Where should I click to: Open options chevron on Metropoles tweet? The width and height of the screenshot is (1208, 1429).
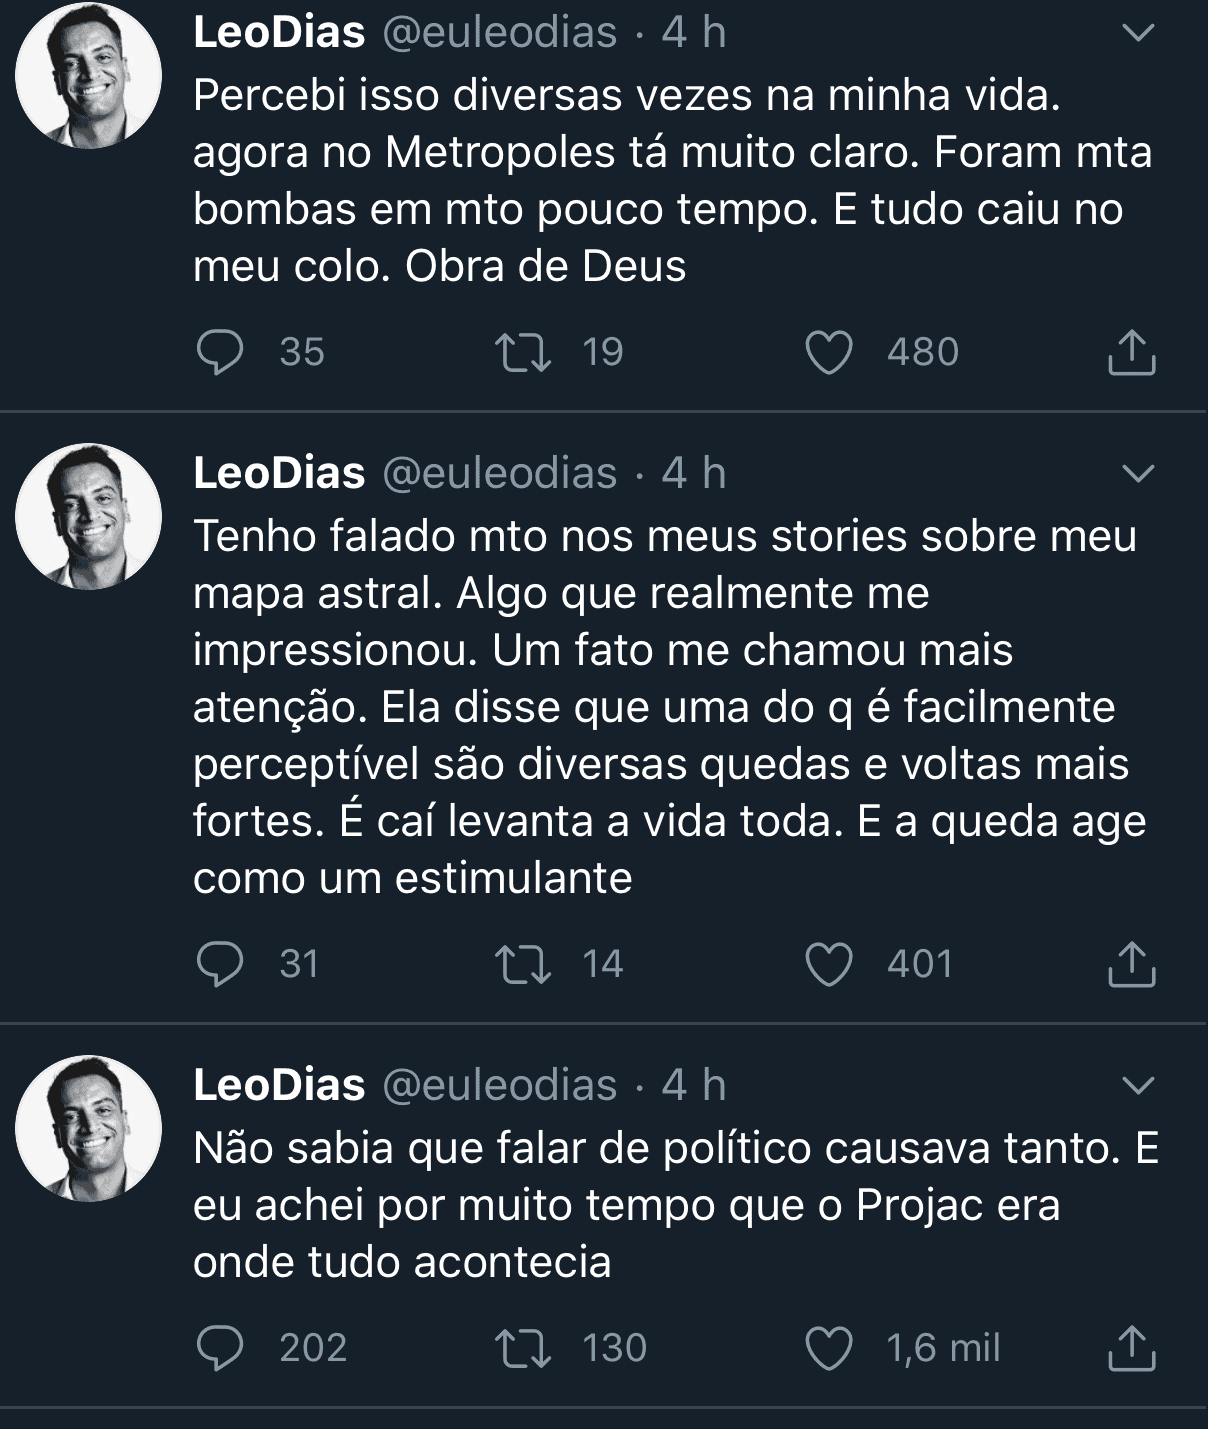[x=1139, y=33]
